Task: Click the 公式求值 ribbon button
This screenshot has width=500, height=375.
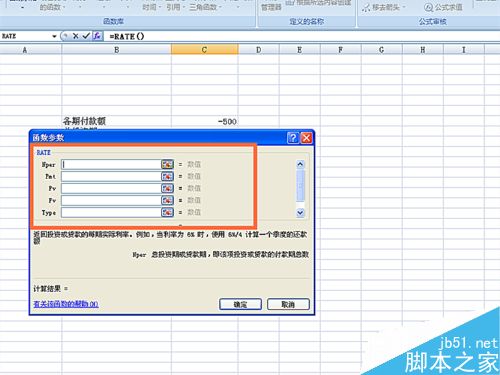Action: 443,7
